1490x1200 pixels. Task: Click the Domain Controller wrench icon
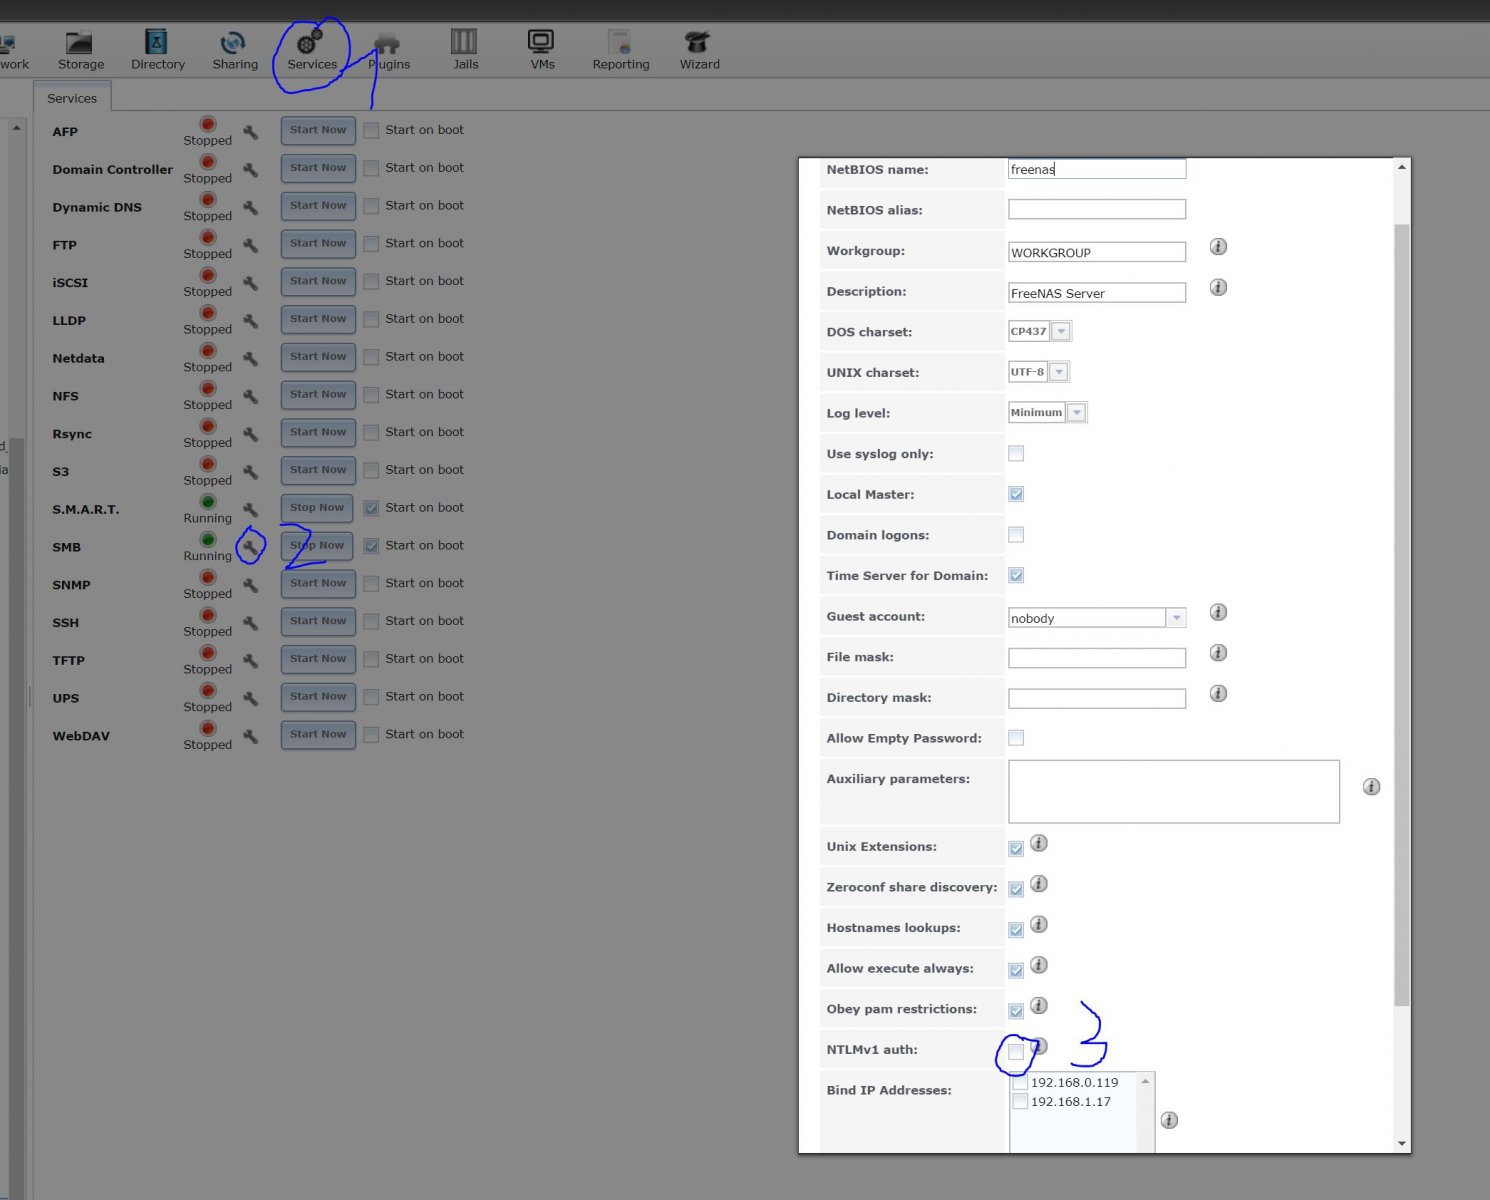coord(251,170)
